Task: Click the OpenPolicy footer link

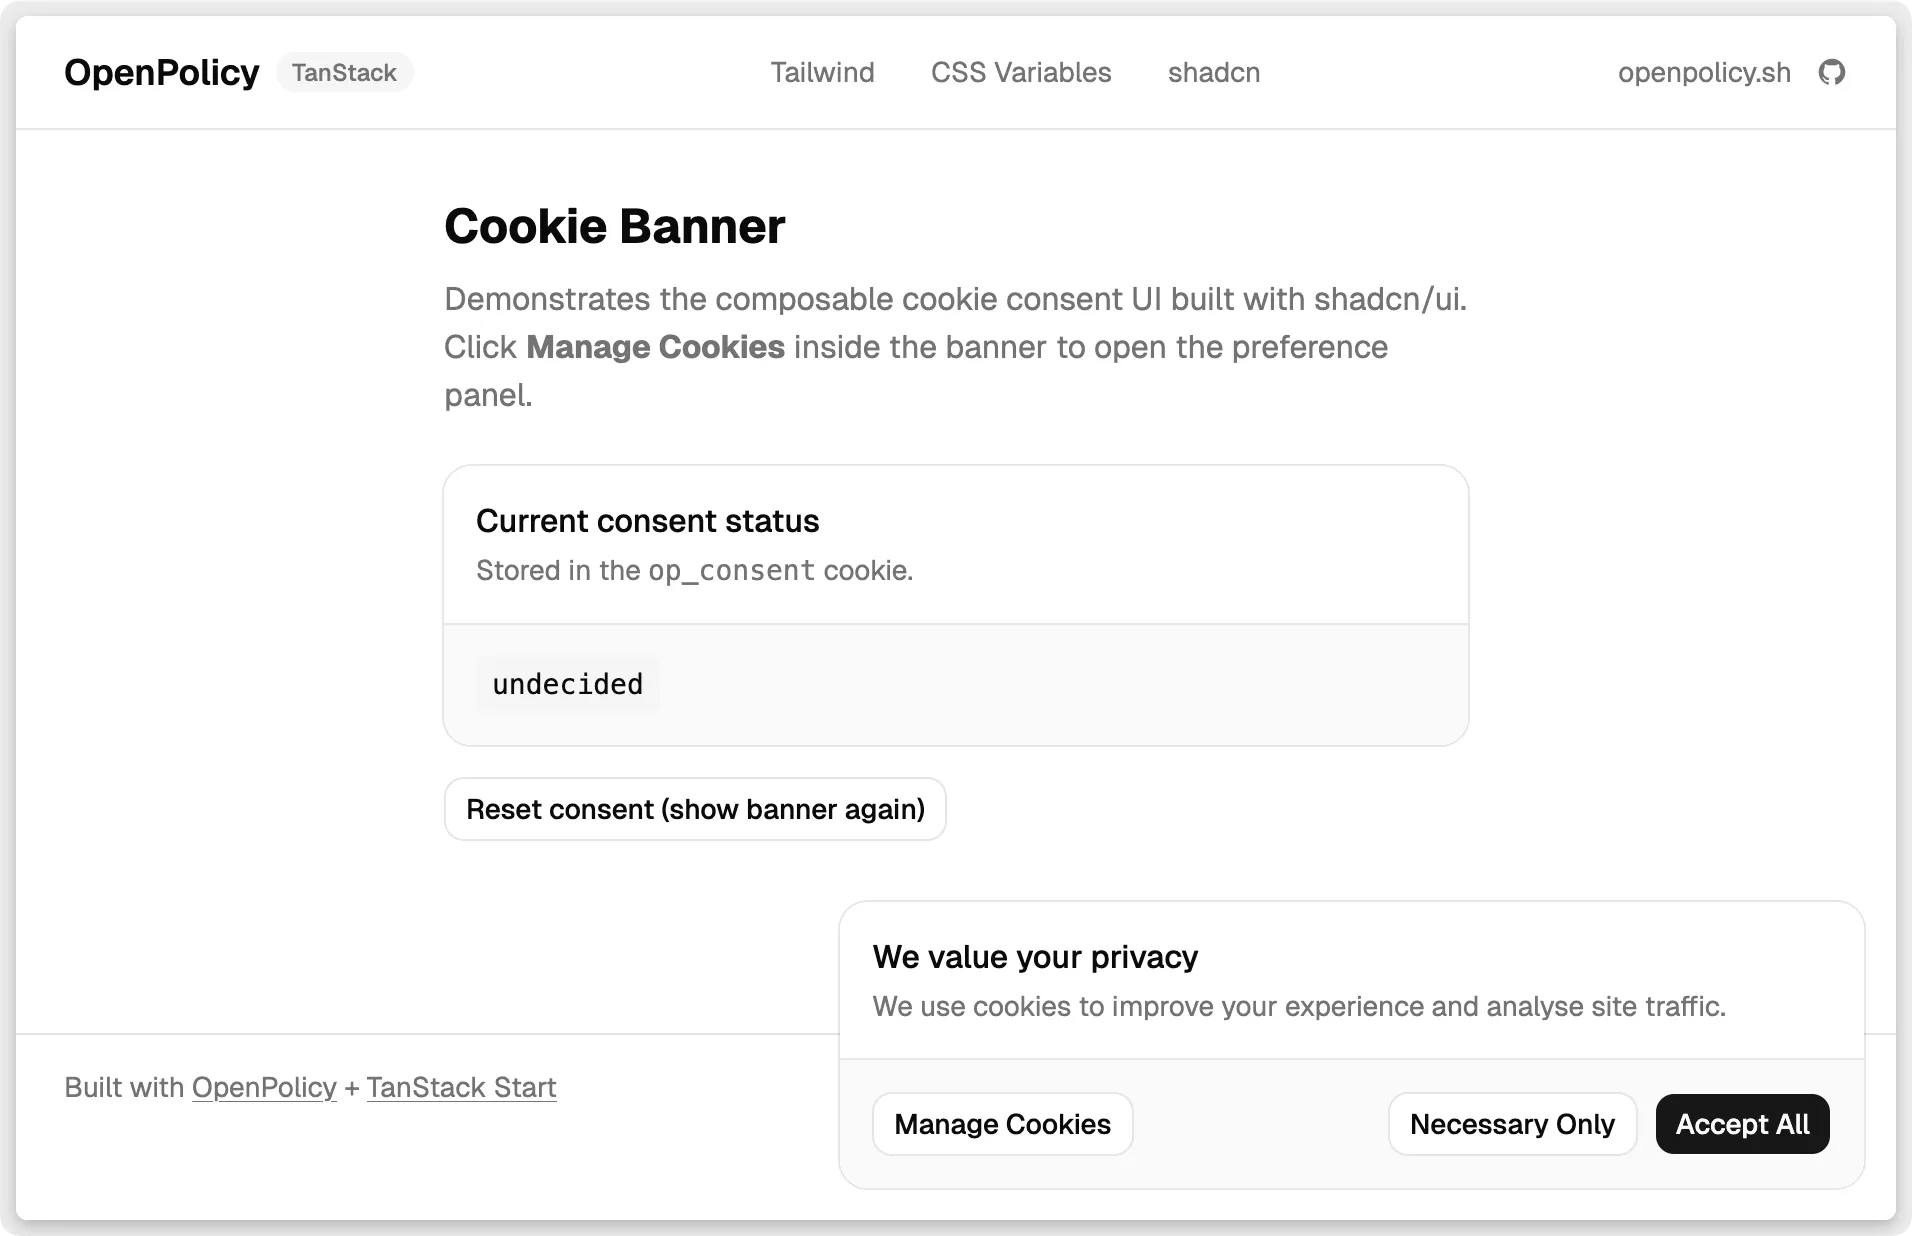Action: coord(263,1088)
